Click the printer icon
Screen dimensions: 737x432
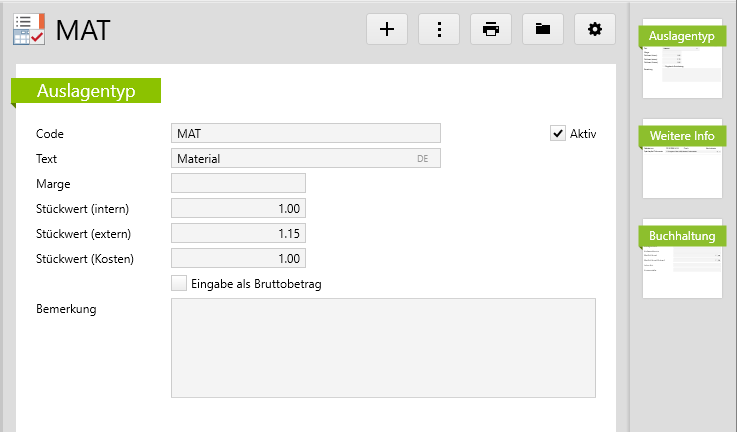coord(491,29)
